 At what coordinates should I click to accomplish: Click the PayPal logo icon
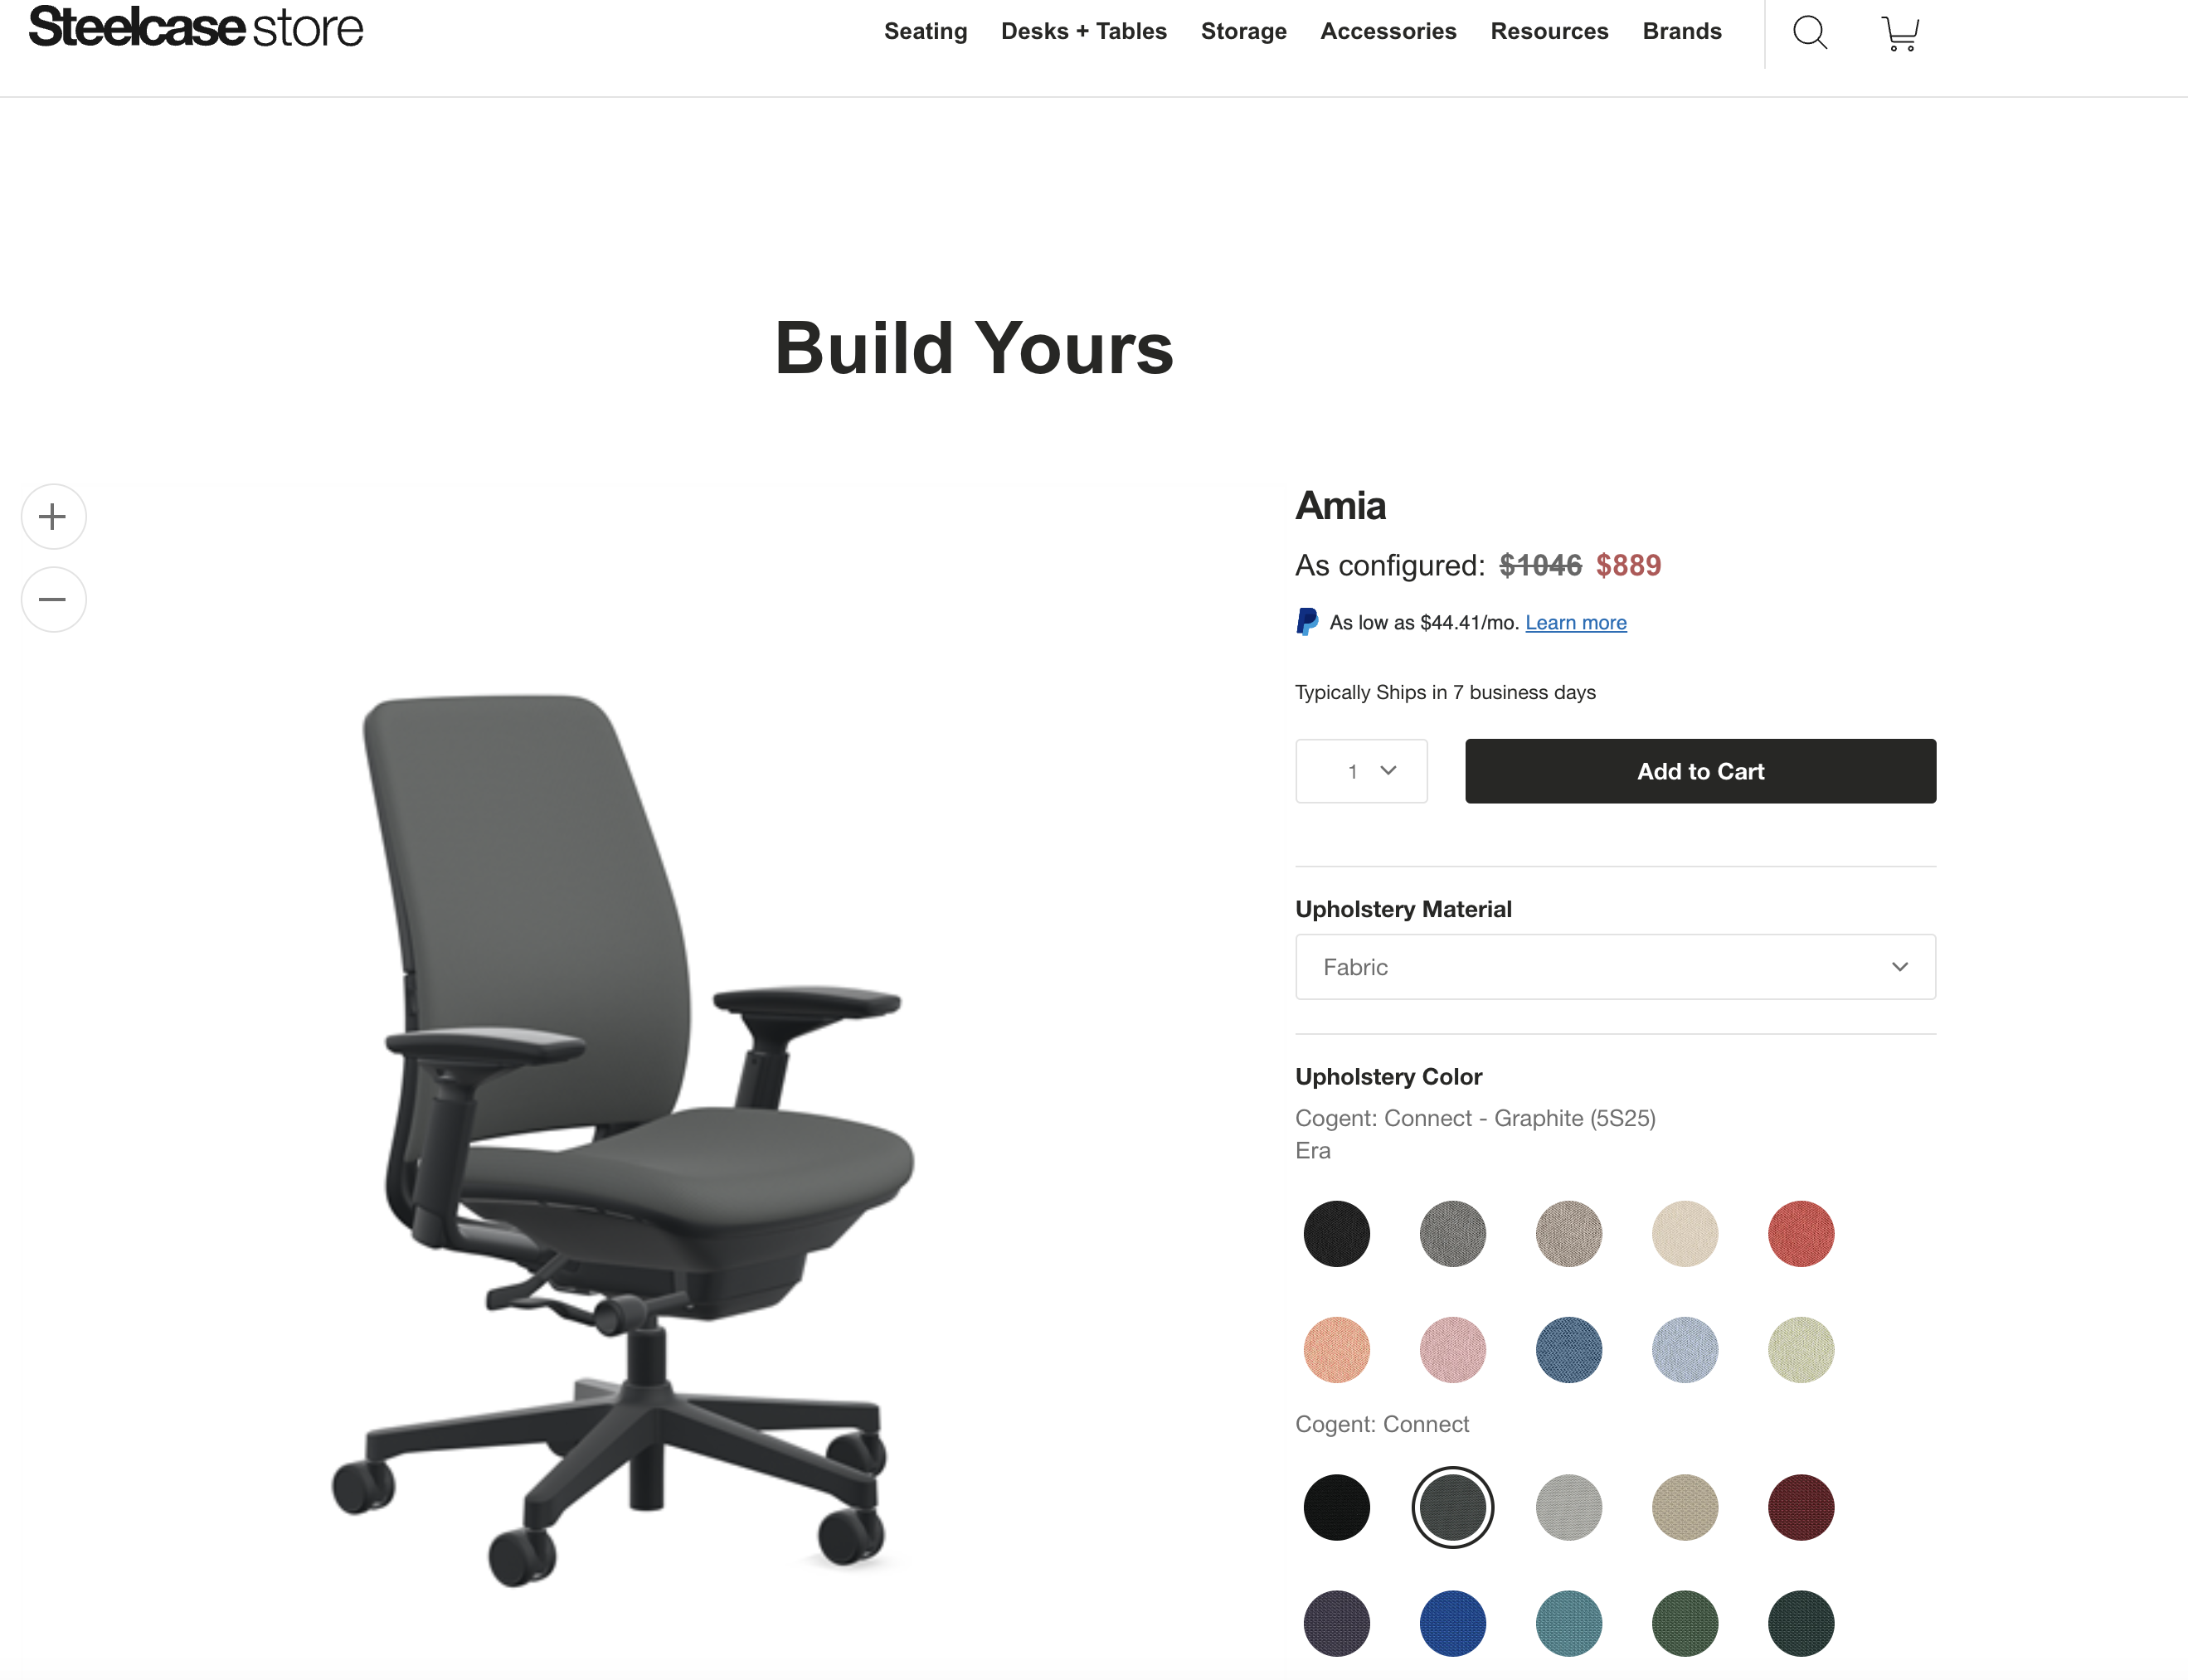1307,622
